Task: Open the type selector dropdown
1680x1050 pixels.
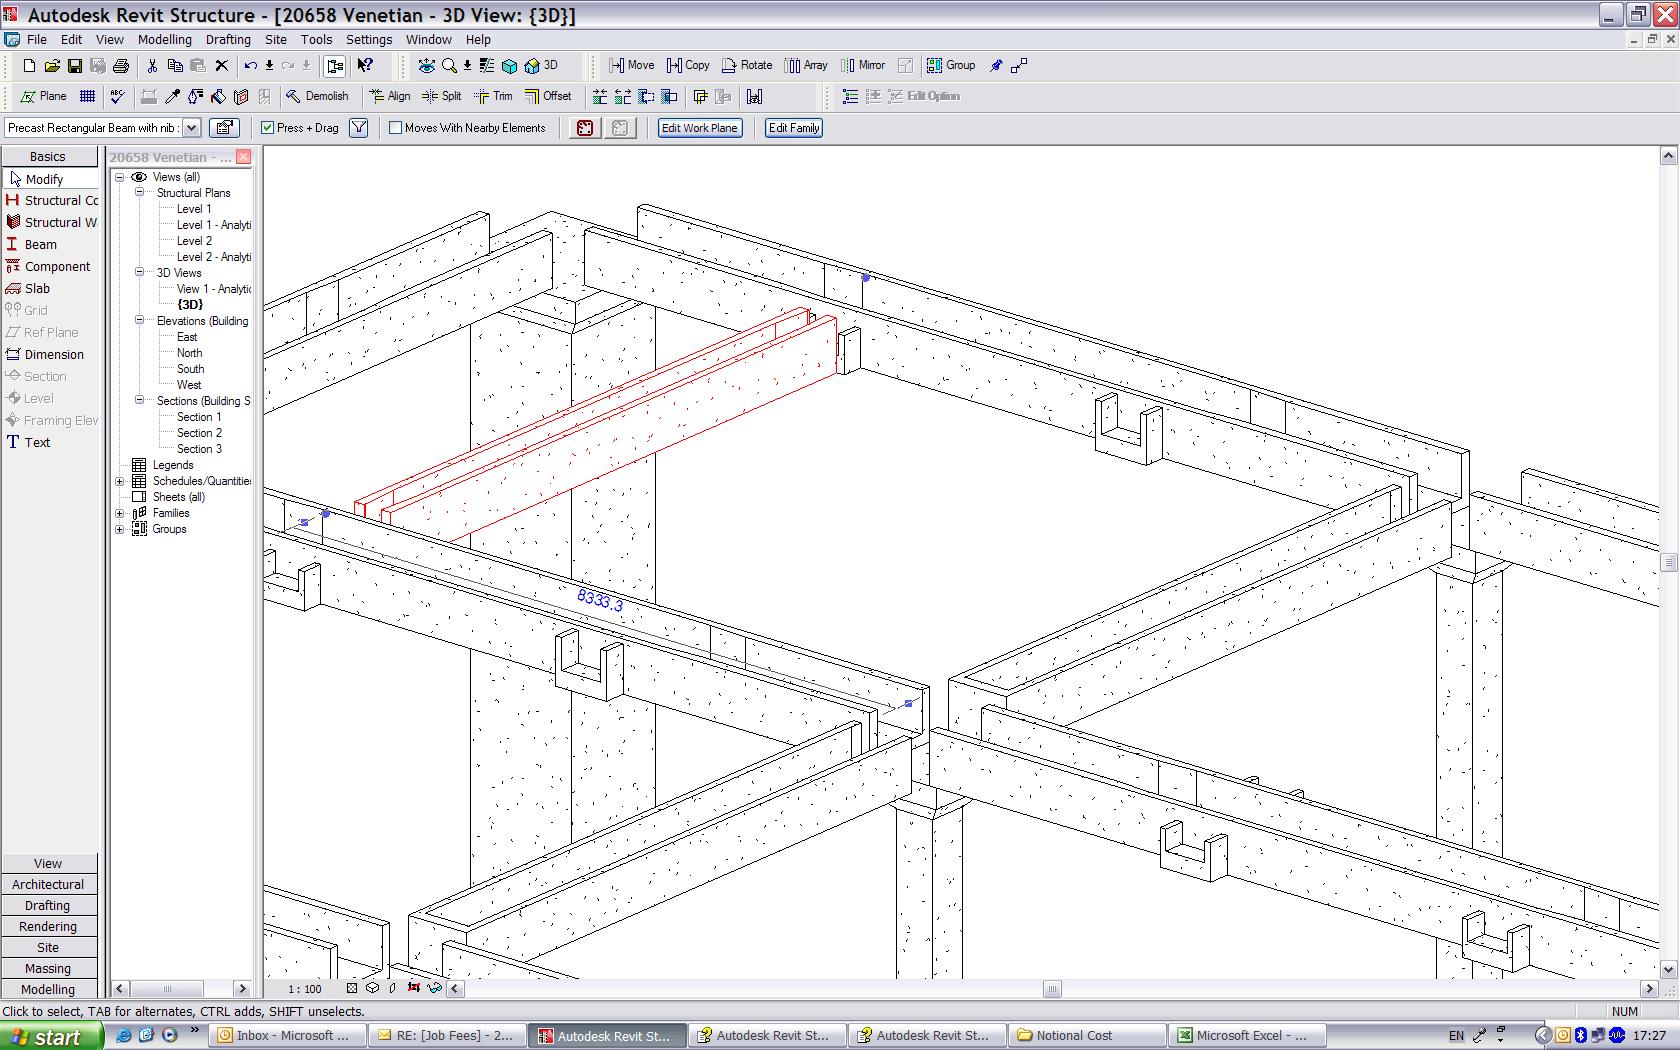Action: 193,128
